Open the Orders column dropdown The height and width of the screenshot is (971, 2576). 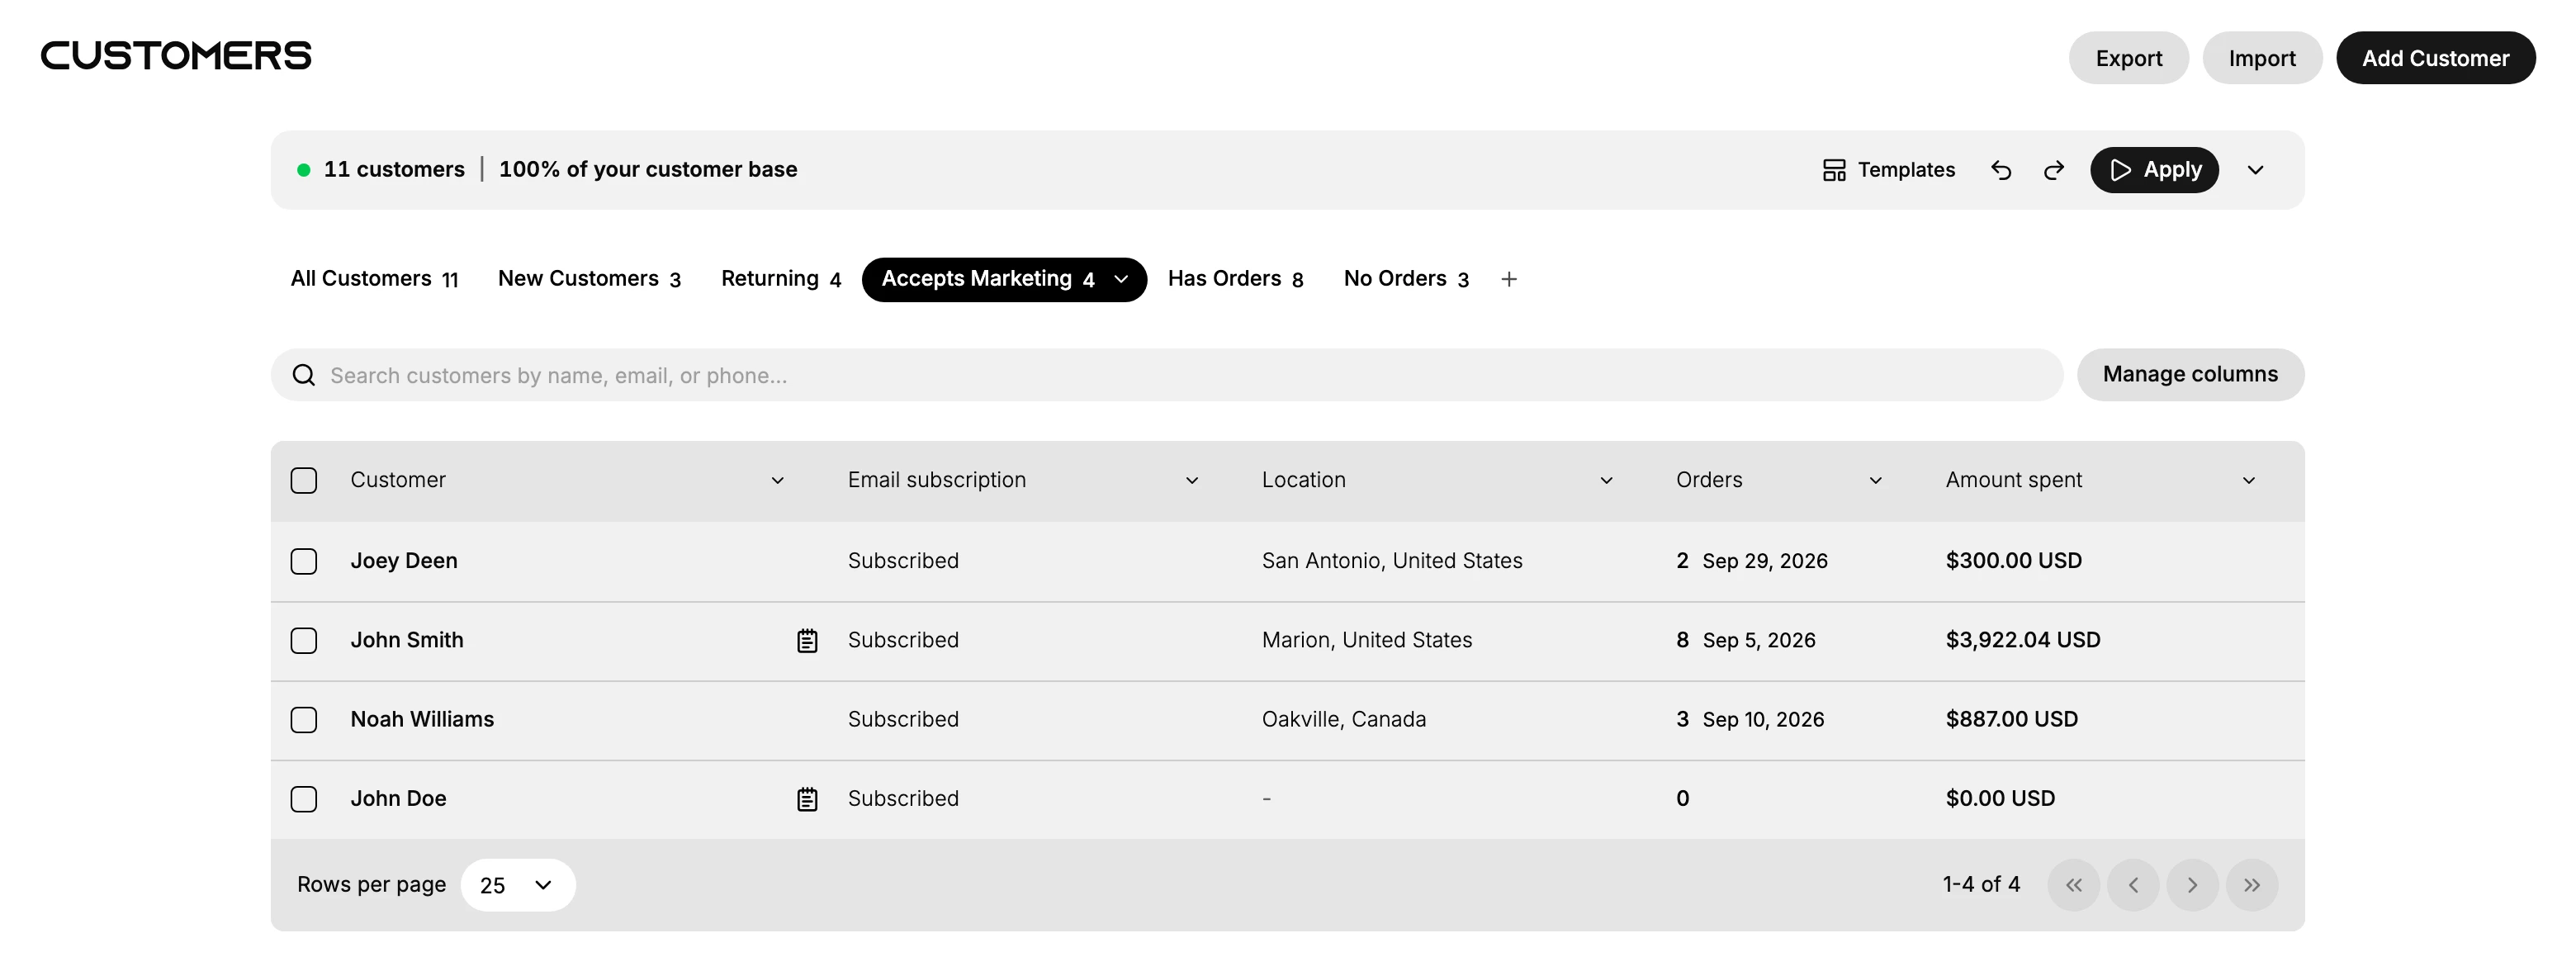coord(1875,481)
